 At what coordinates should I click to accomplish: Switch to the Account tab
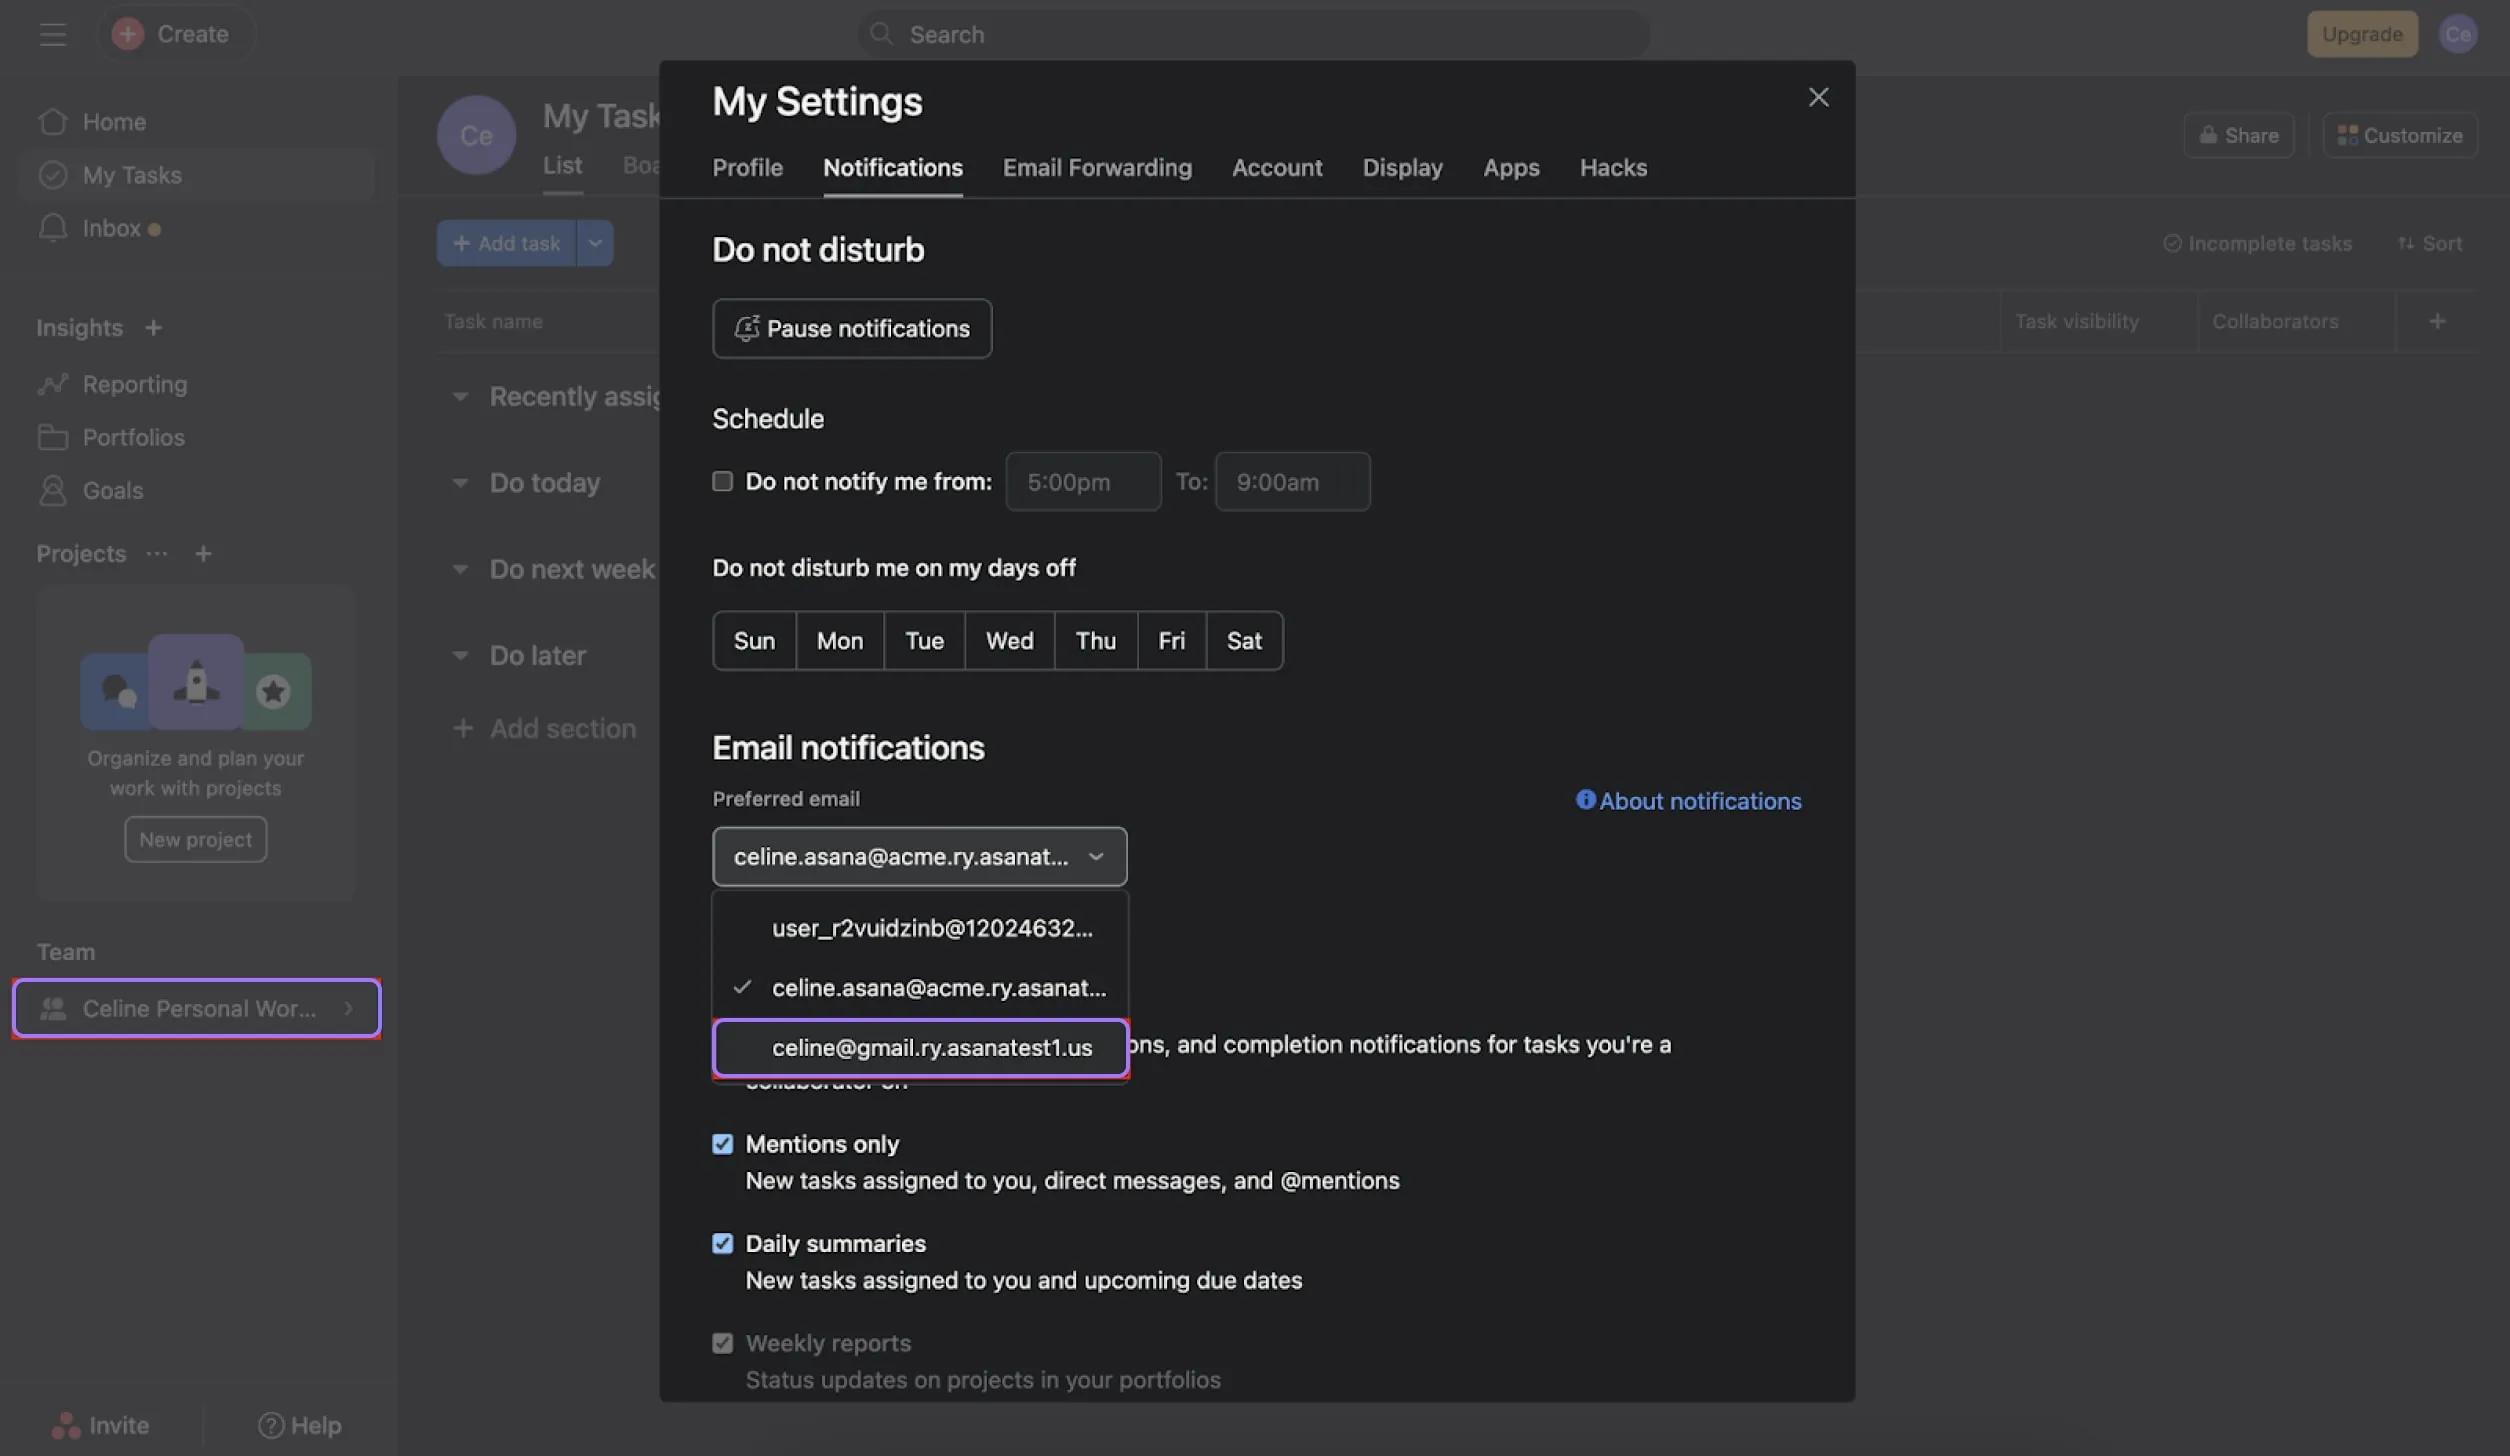1277,167
